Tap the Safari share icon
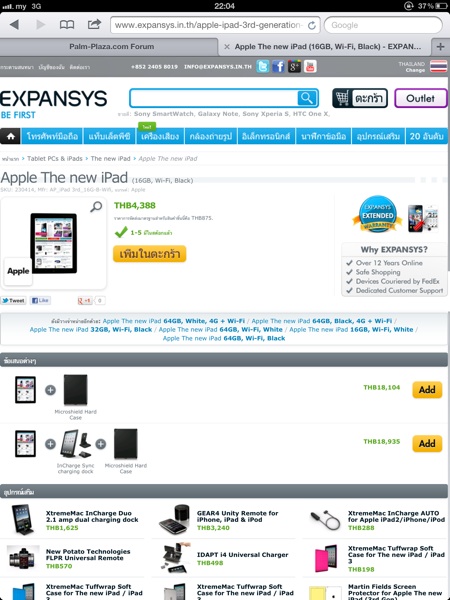Viewport: 450px width, 600px height. (x=94, y=24)
